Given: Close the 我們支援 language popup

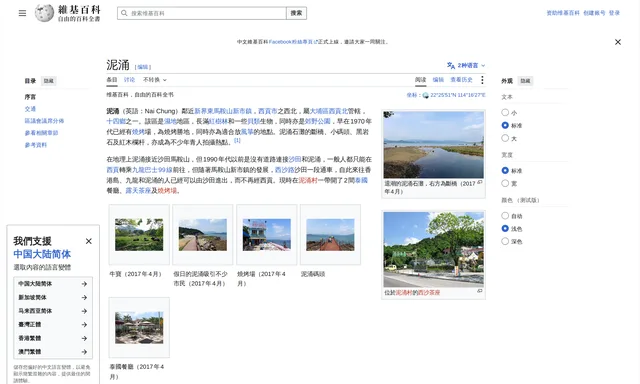Looking at the screenshot, I should (x=89, y=241).
